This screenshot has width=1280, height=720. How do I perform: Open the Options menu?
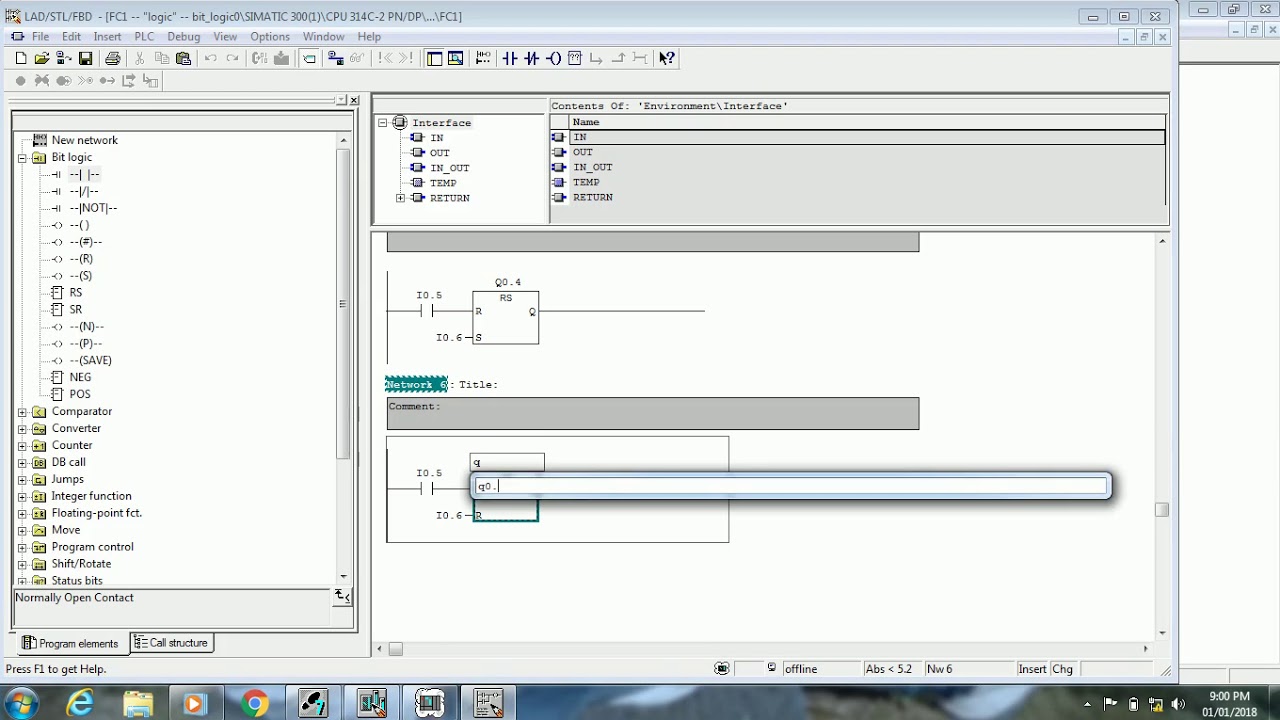pos(270,37)
